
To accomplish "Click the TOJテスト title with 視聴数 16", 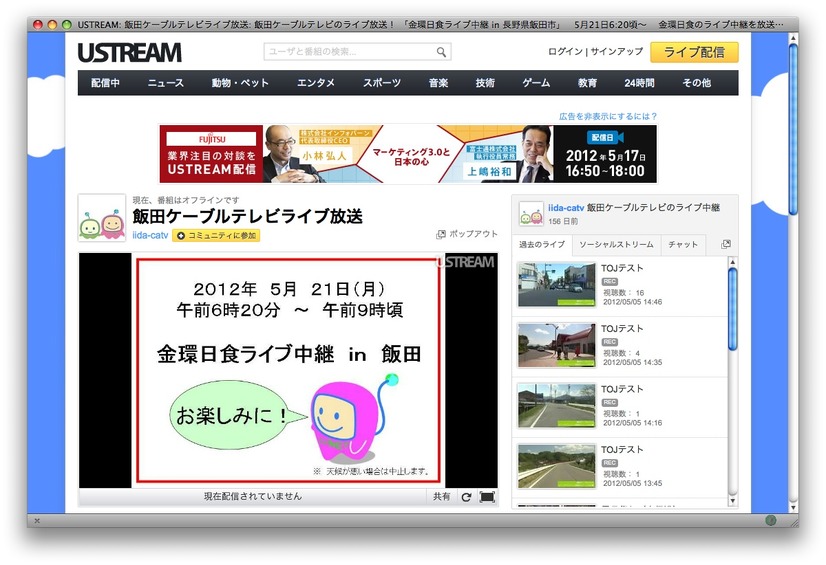I will 622,268.
